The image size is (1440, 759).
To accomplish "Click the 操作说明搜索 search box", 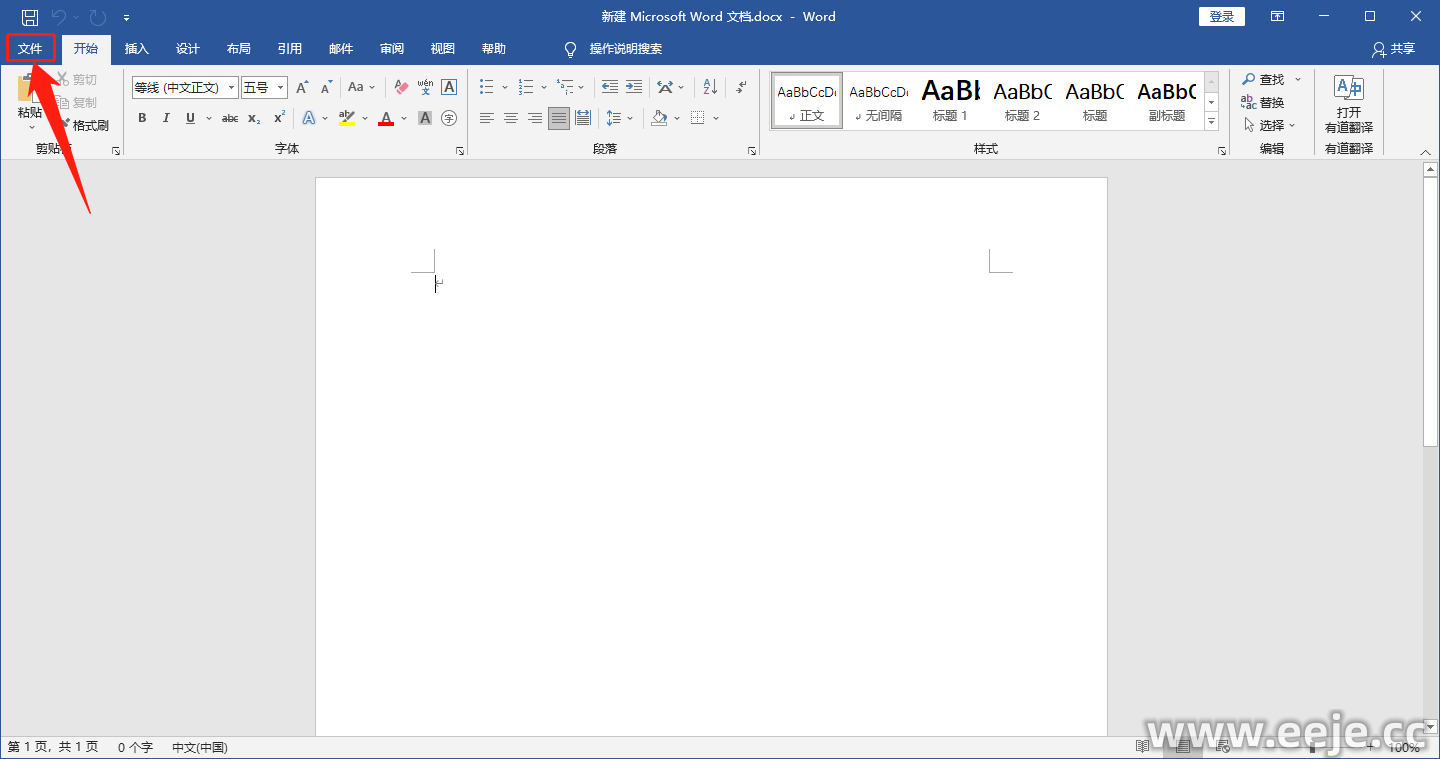I will point(625,49).
